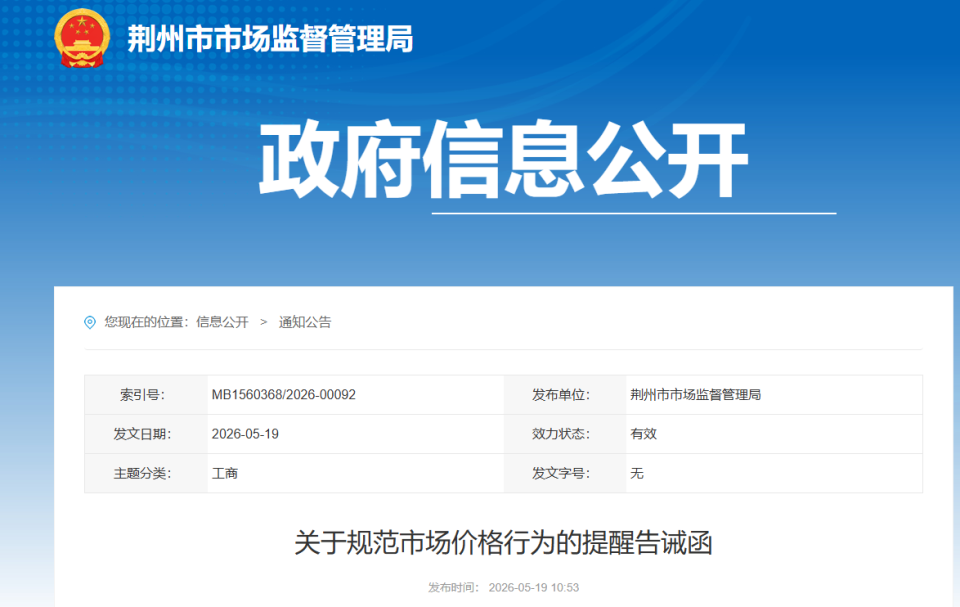The width and height of the screenshot is (960, 607).
Task: Click the article title 关于规范市场价格行为的提醒告诫函
Action: click(x=503, y=543)
